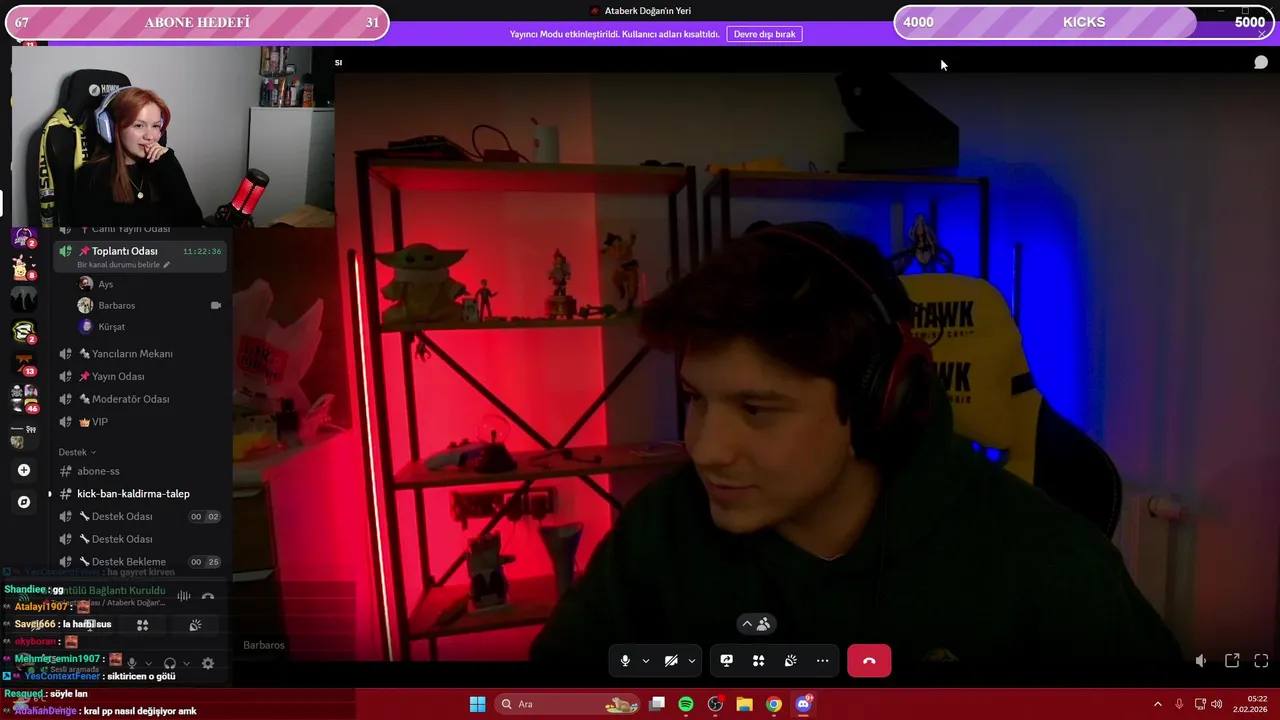This screenshot has width=1280, height=720.
Task: Add a server plus icon
Action: point(24,470)
